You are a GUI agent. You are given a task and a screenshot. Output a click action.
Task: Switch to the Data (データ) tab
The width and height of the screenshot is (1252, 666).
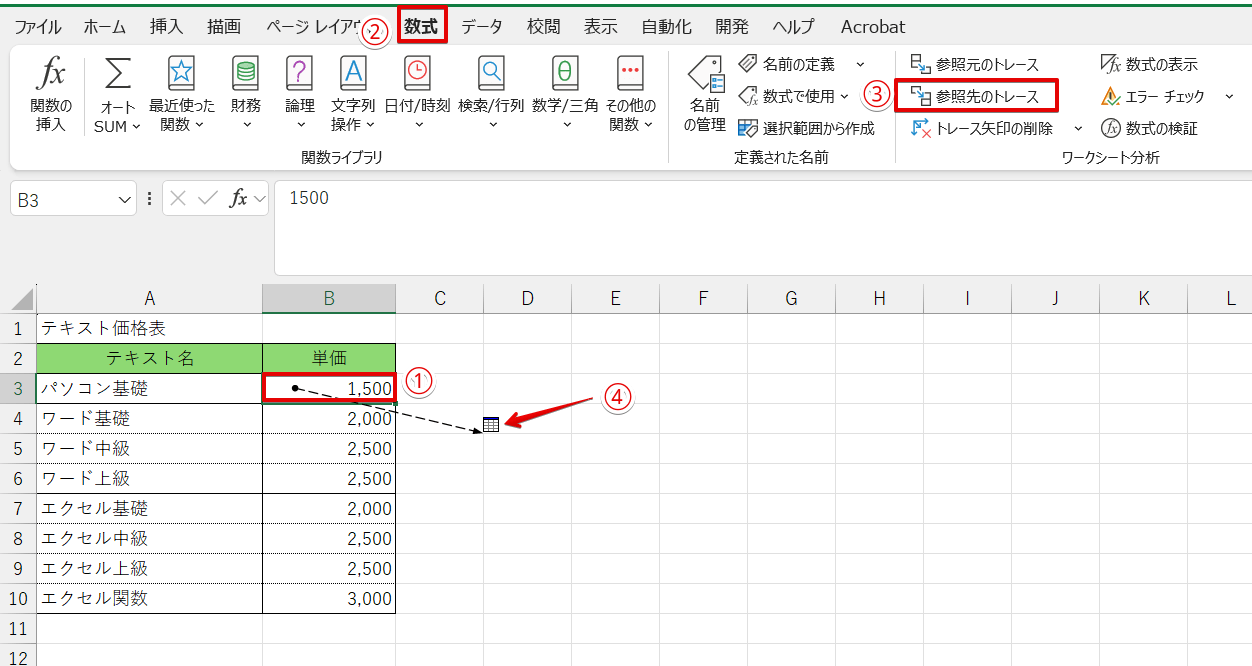click(x=482, y=27)
